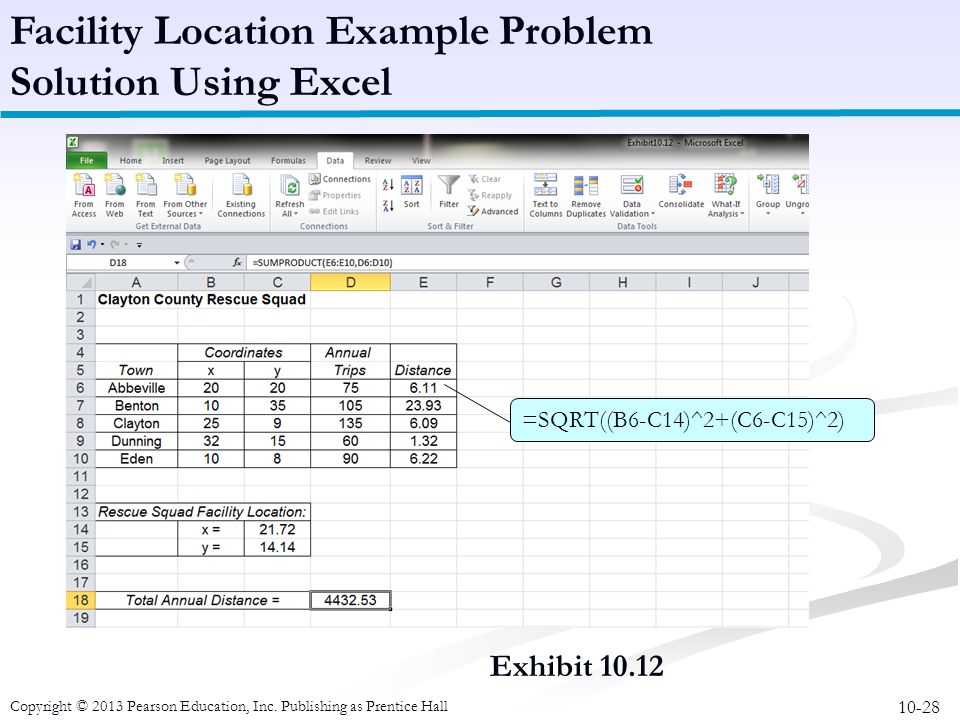Select the Benton town cell
This screenshot has height=720, width=960.
137,406
